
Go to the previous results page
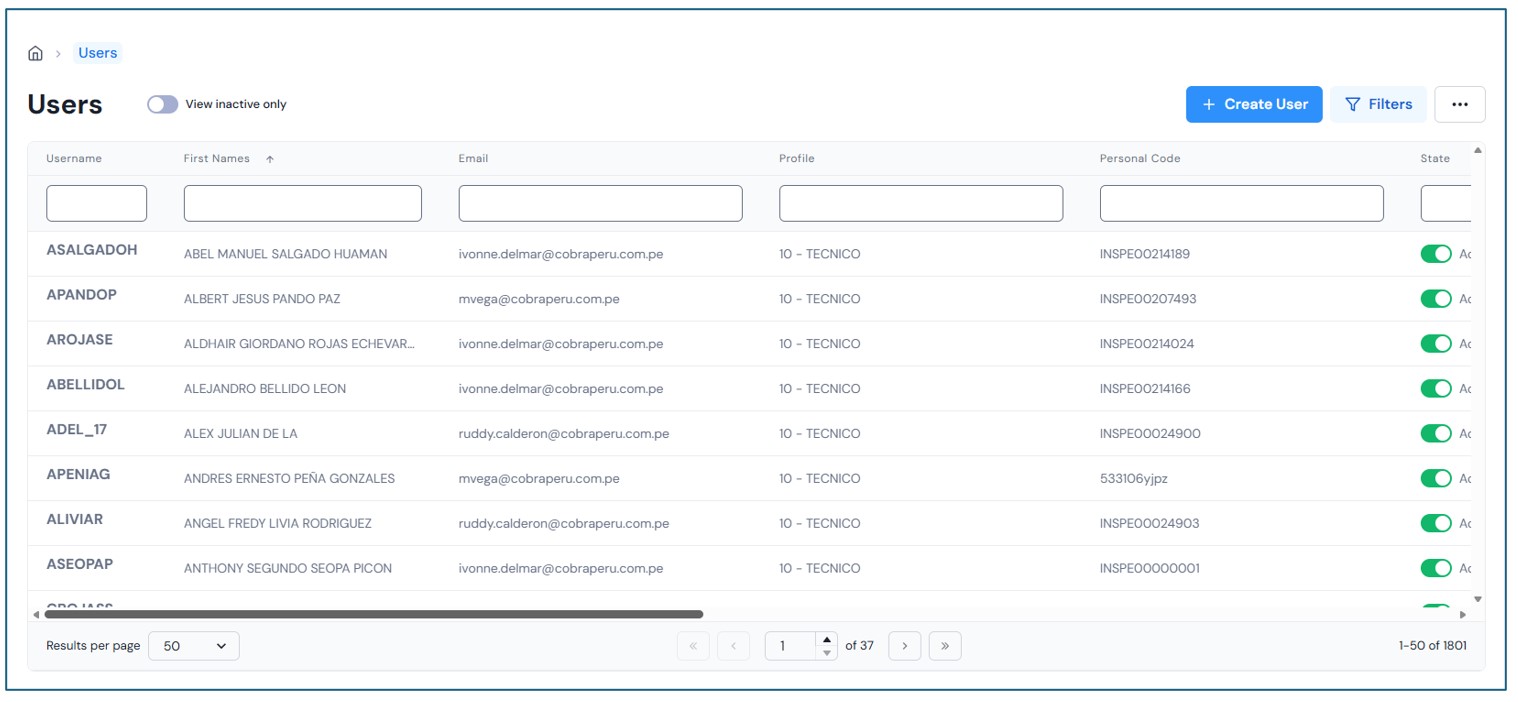733,646
